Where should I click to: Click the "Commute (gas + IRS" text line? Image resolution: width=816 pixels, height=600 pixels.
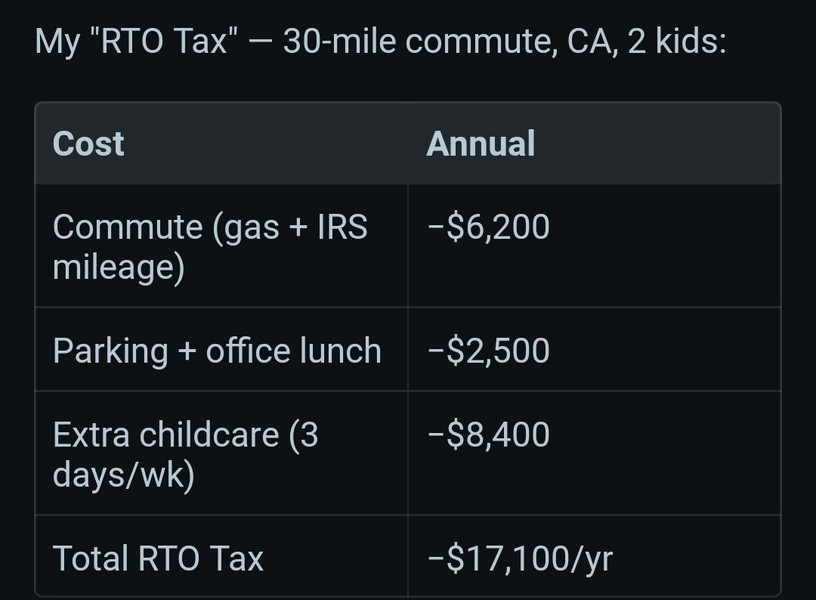click(x=210, y=227)
